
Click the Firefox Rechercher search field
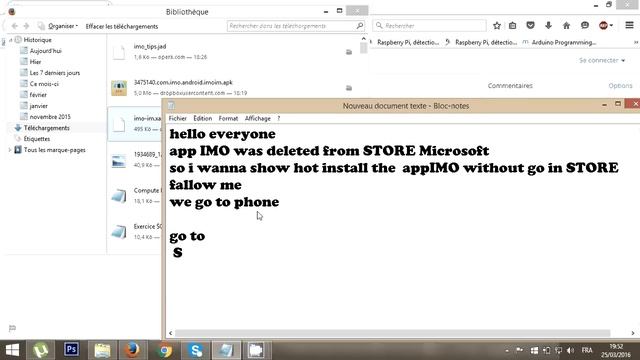429,26
